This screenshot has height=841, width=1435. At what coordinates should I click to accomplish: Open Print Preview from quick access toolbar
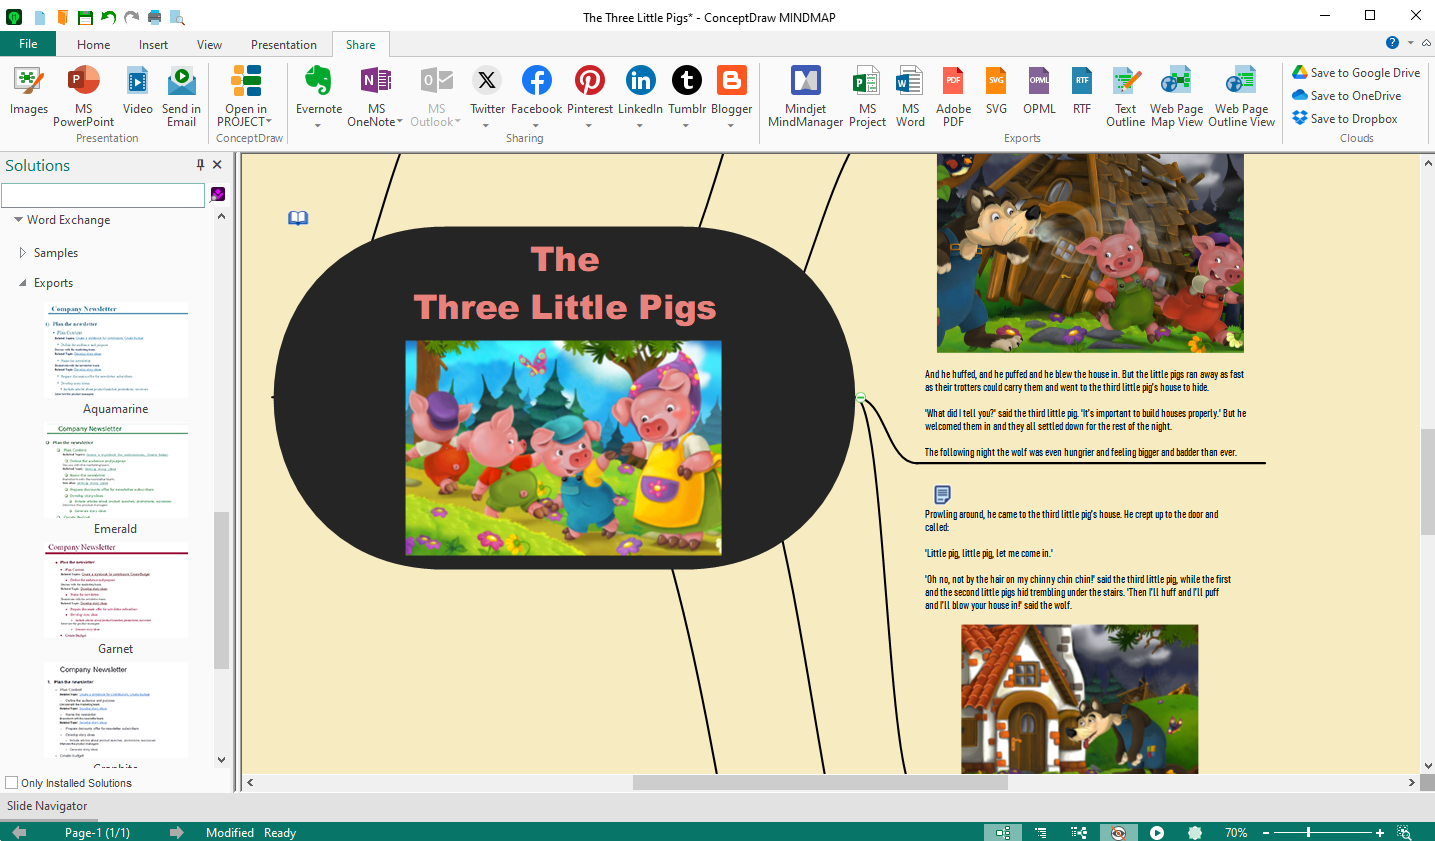177,17
